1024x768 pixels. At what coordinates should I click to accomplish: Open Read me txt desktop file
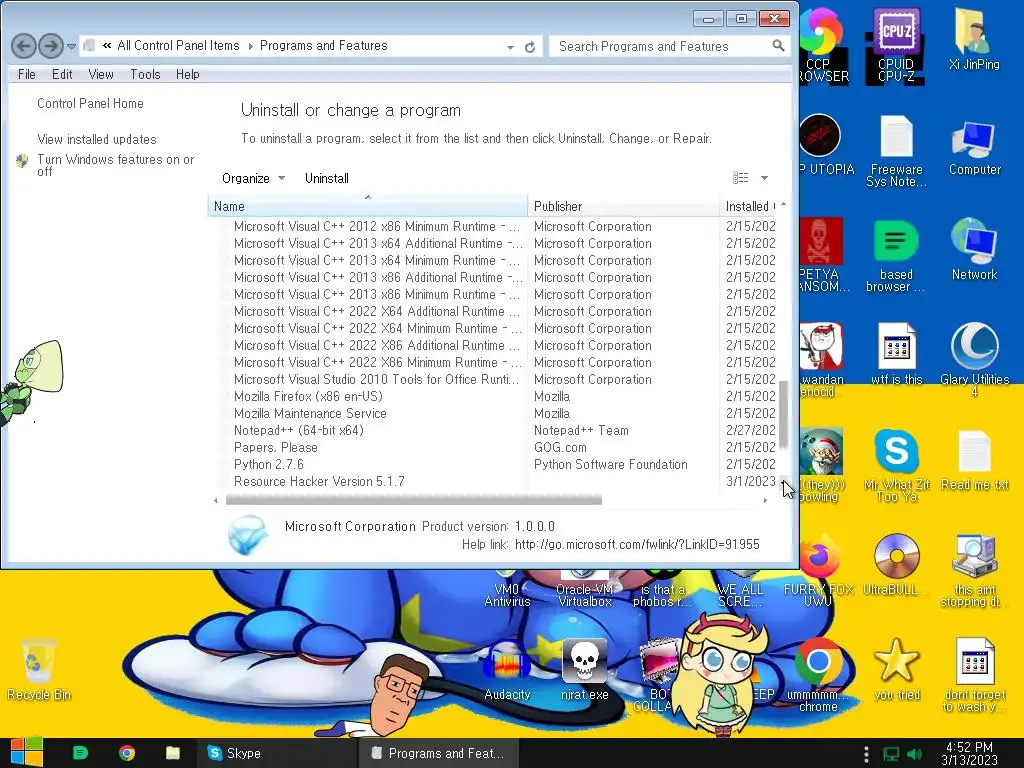[974, 460]
